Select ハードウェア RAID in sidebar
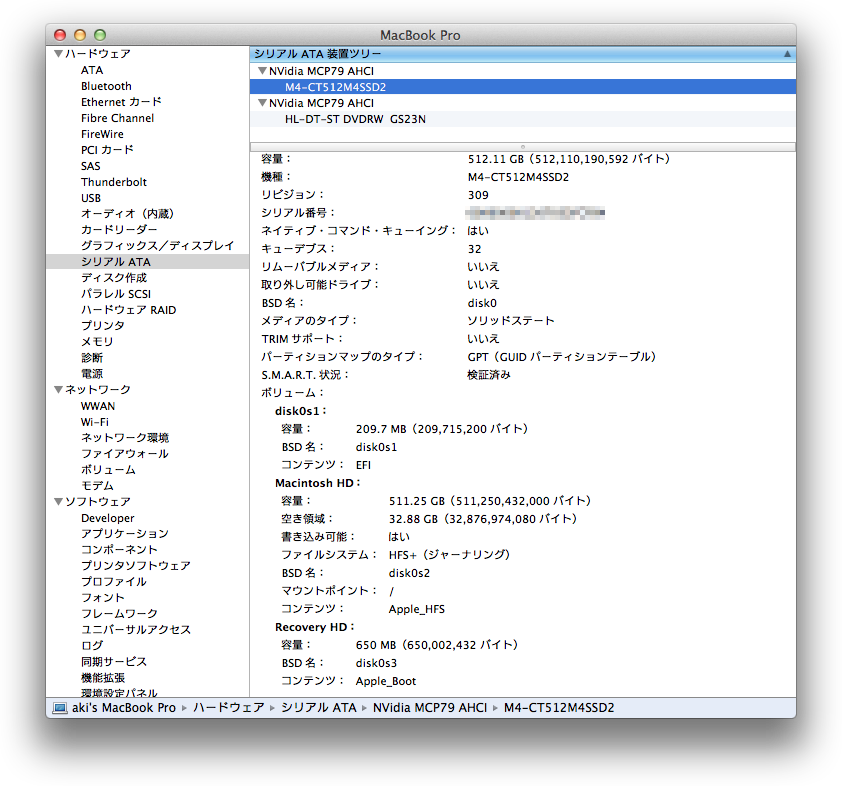 129,310
